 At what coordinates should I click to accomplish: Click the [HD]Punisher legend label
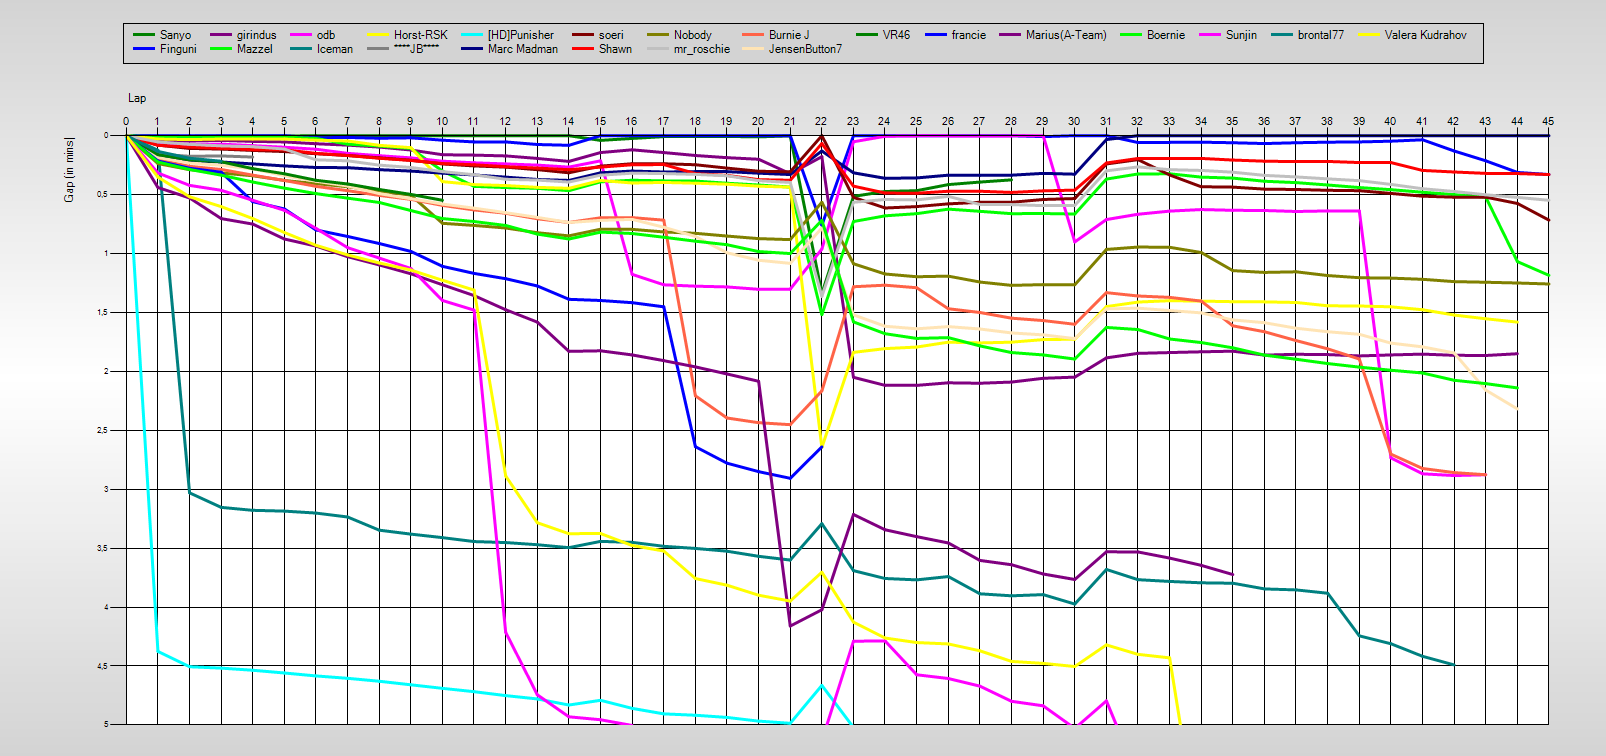pyautogui.click(x=520, y=35)
